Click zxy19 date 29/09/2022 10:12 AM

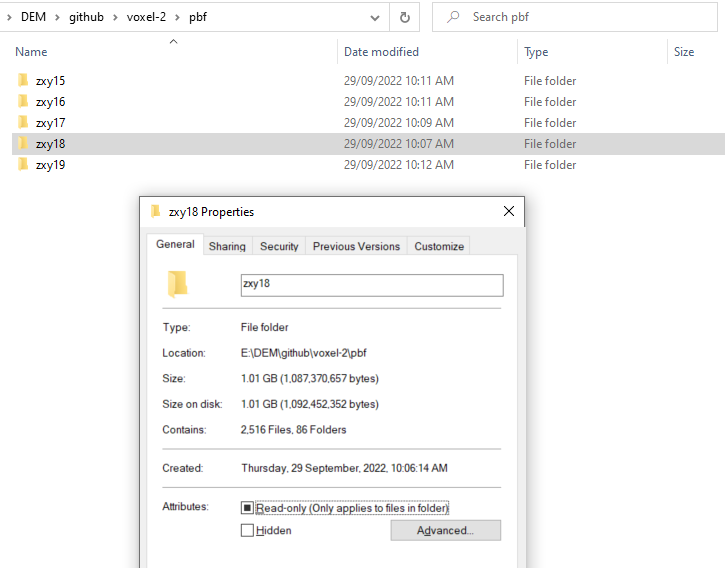click(399, 165)
